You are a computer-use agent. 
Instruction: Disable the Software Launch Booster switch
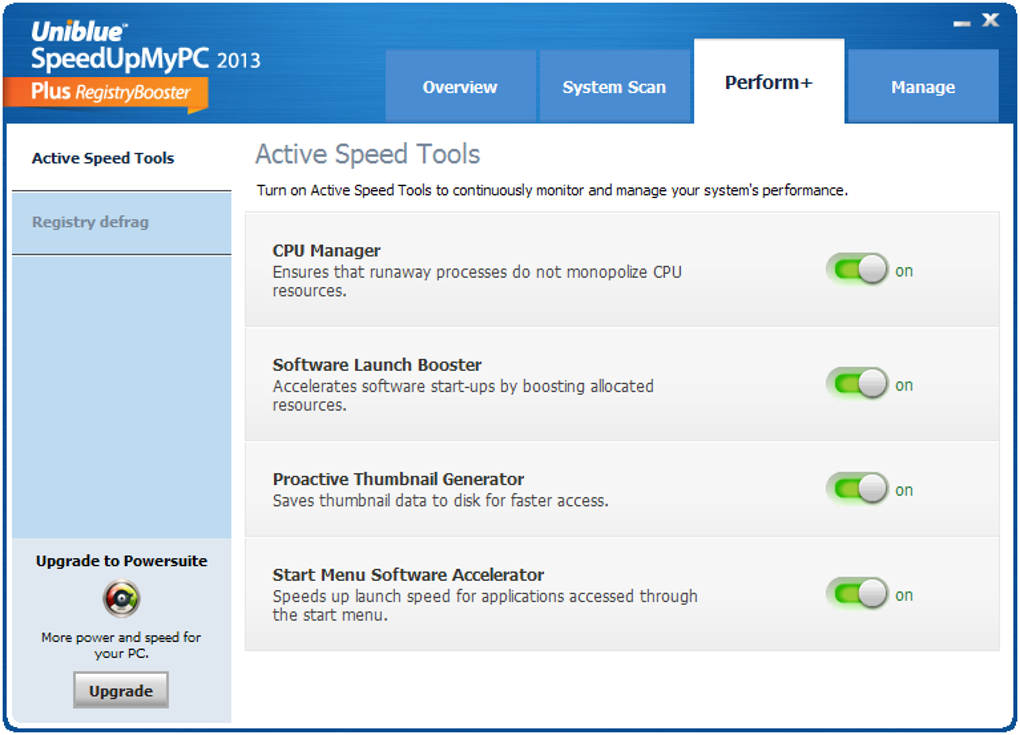point(857,384)
